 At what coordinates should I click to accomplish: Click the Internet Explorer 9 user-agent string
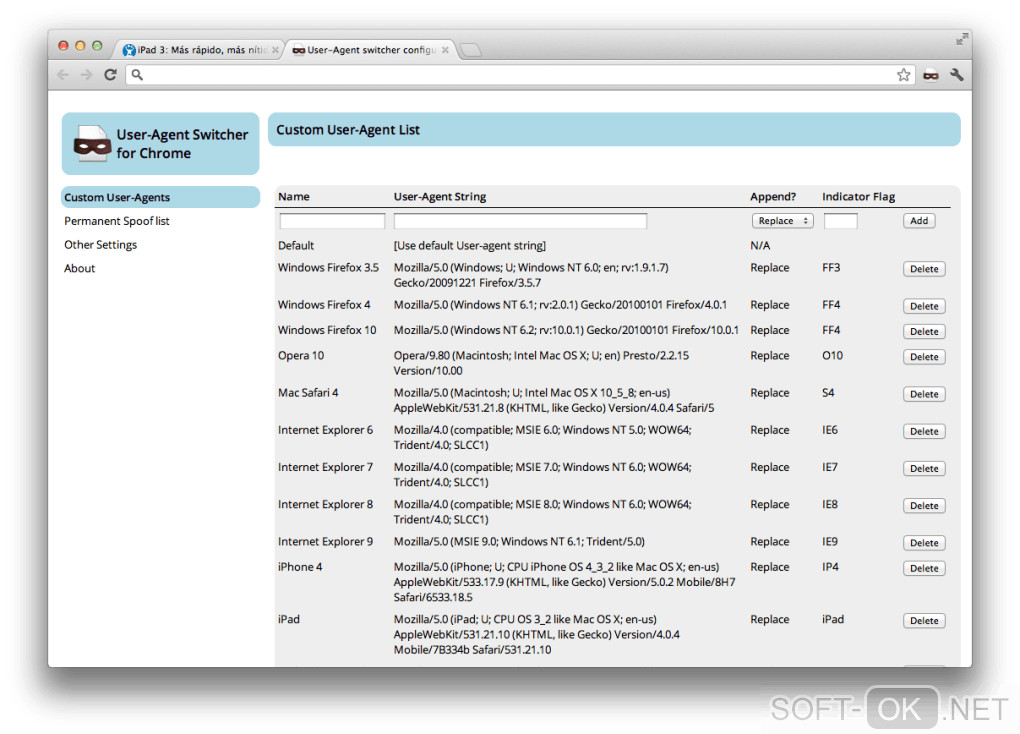click(x=519, y=541)
